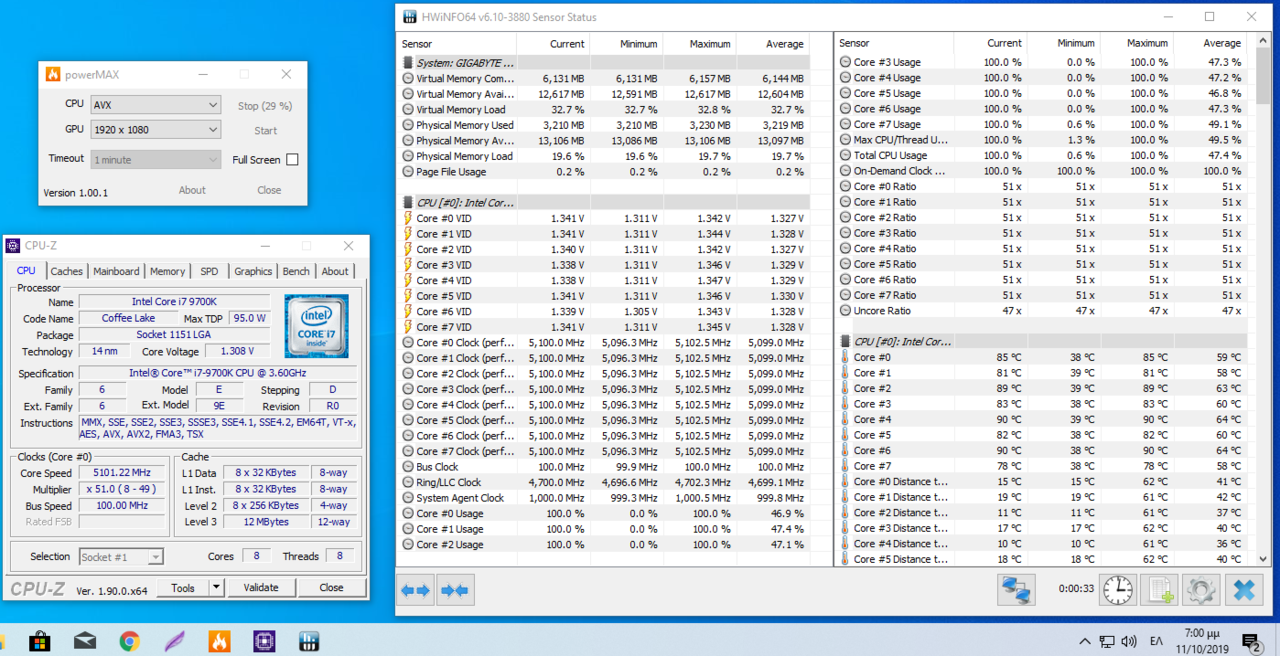Open the GPU resolution dropdown showing 1920 x 1080
This screenshot has height=656, width=1280.
click(155, 130)
